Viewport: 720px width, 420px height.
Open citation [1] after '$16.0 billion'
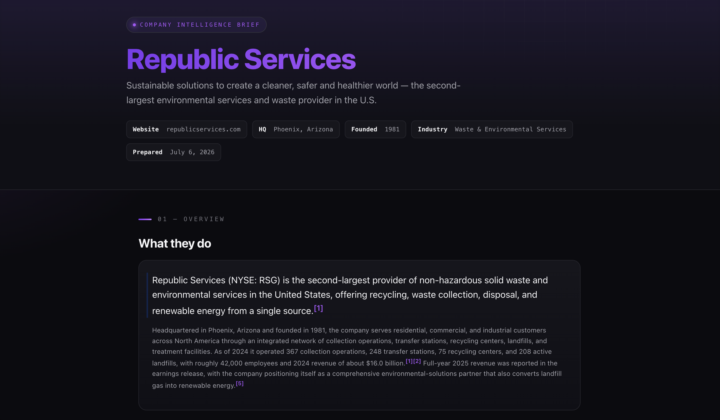coord(409,361)
